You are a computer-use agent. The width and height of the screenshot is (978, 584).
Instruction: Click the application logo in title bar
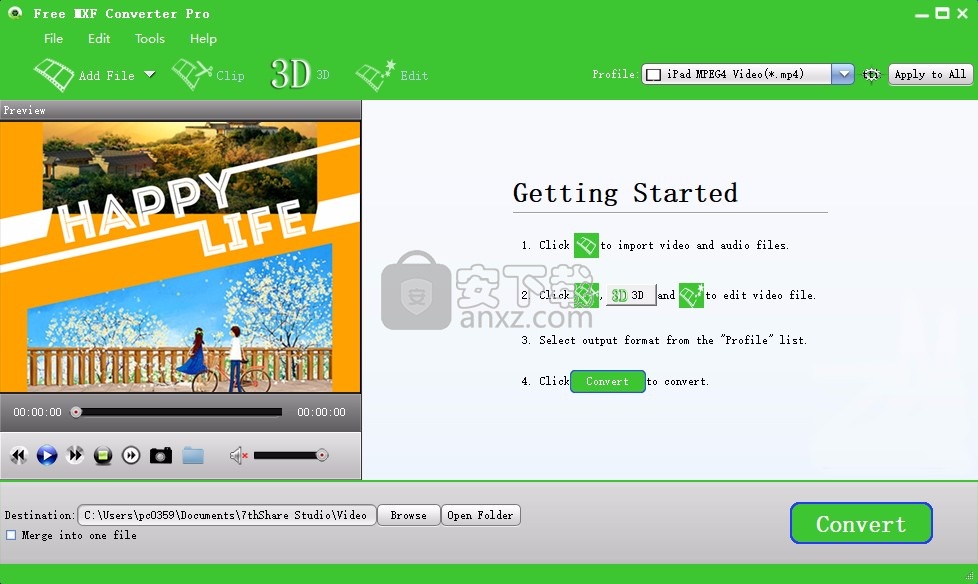(15, 12)
